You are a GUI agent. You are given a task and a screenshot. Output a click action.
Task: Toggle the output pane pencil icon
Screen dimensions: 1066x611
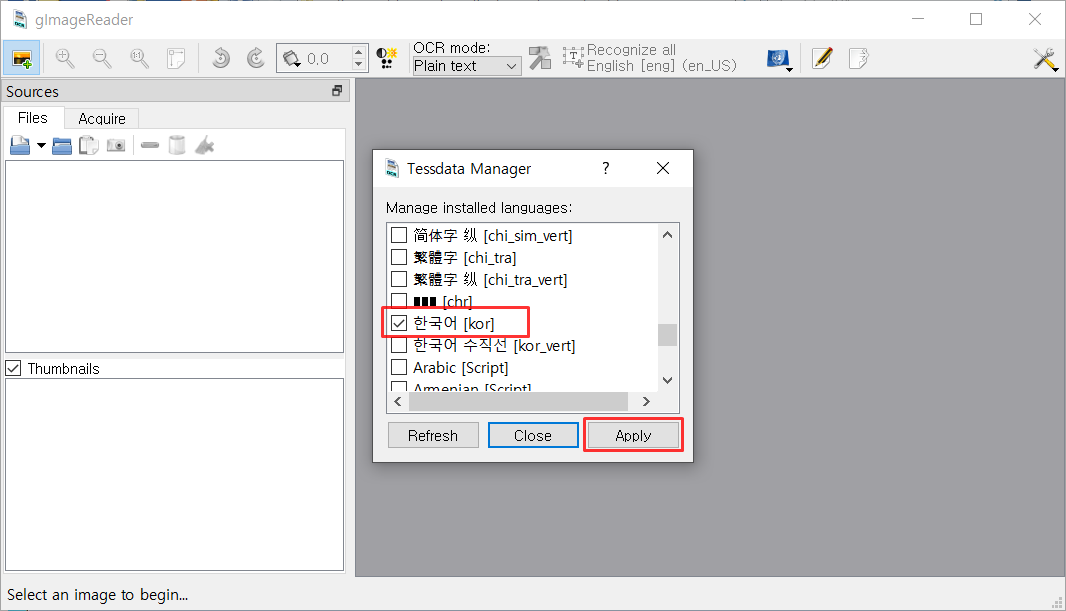pyautogui.click(x=822, y=58)
